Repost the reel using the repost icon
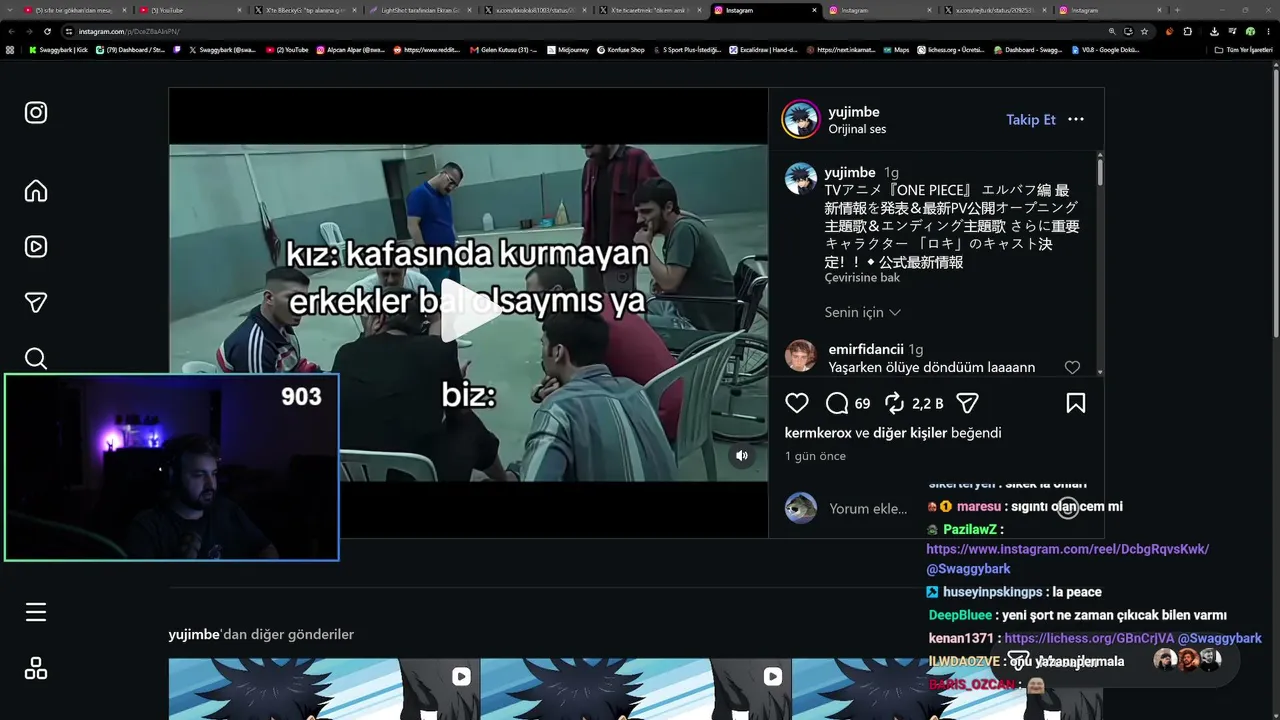This screenshot has width=1280, height=720. 894,403
